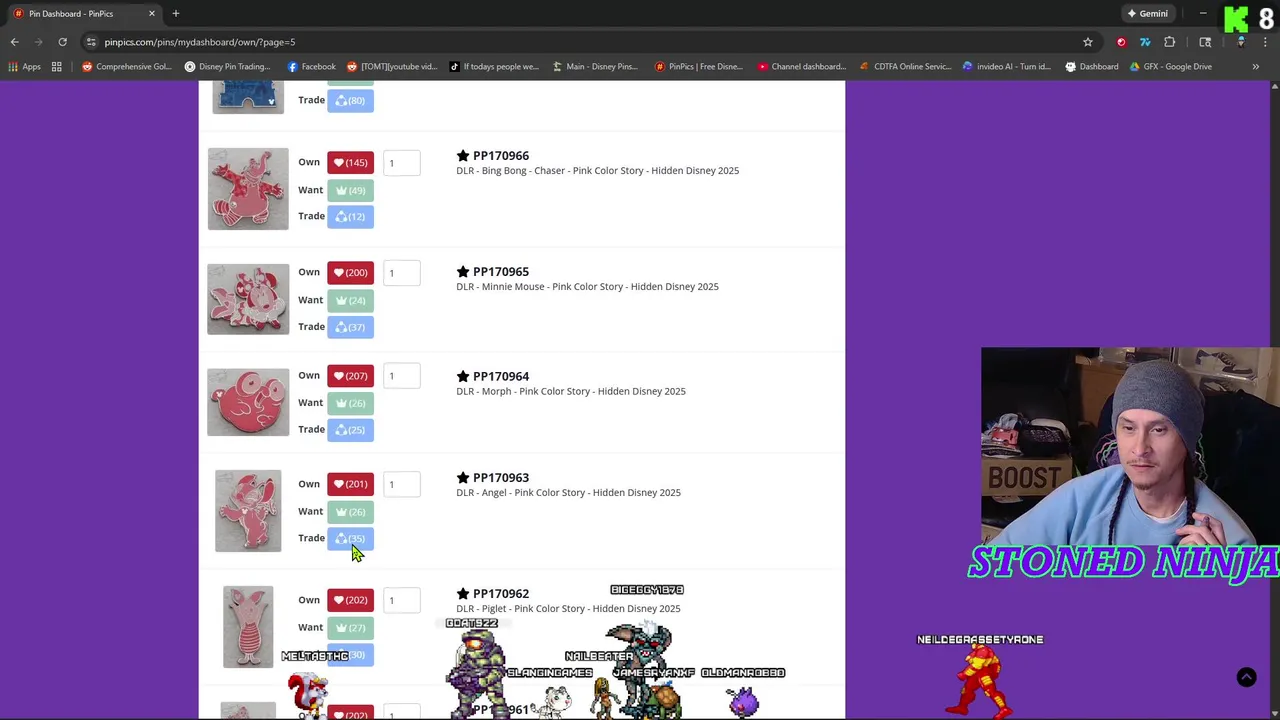Click the star icon beside PP170965
This screenshot has height=720, width=1280.
click(x=463, y=272)
